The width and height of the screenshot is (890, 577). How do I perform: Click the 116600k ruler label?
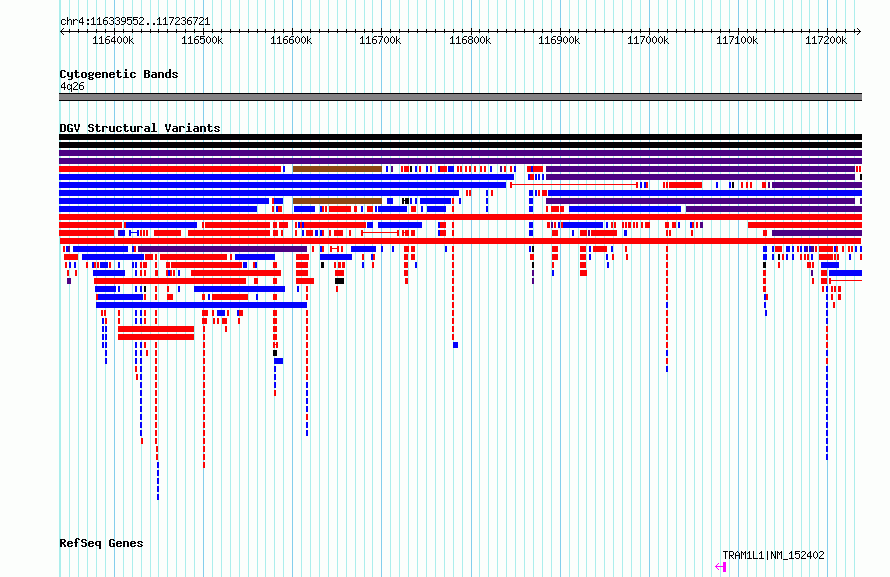(291, 40)
